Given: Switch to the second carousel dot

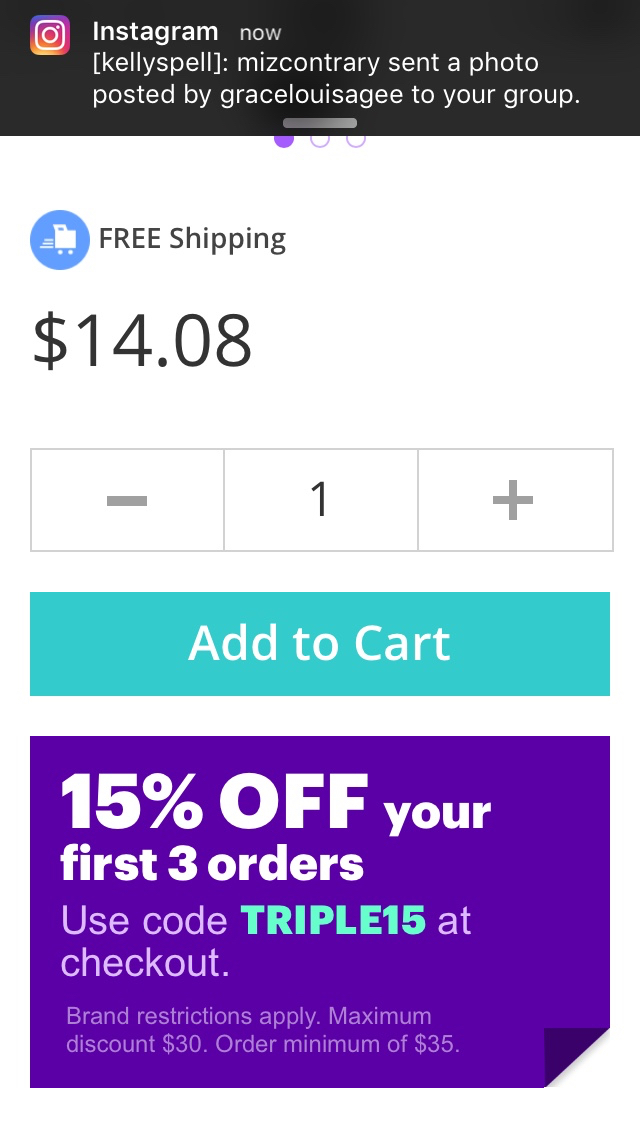Looking at the screenshot, I should click(x=320, y=138).
